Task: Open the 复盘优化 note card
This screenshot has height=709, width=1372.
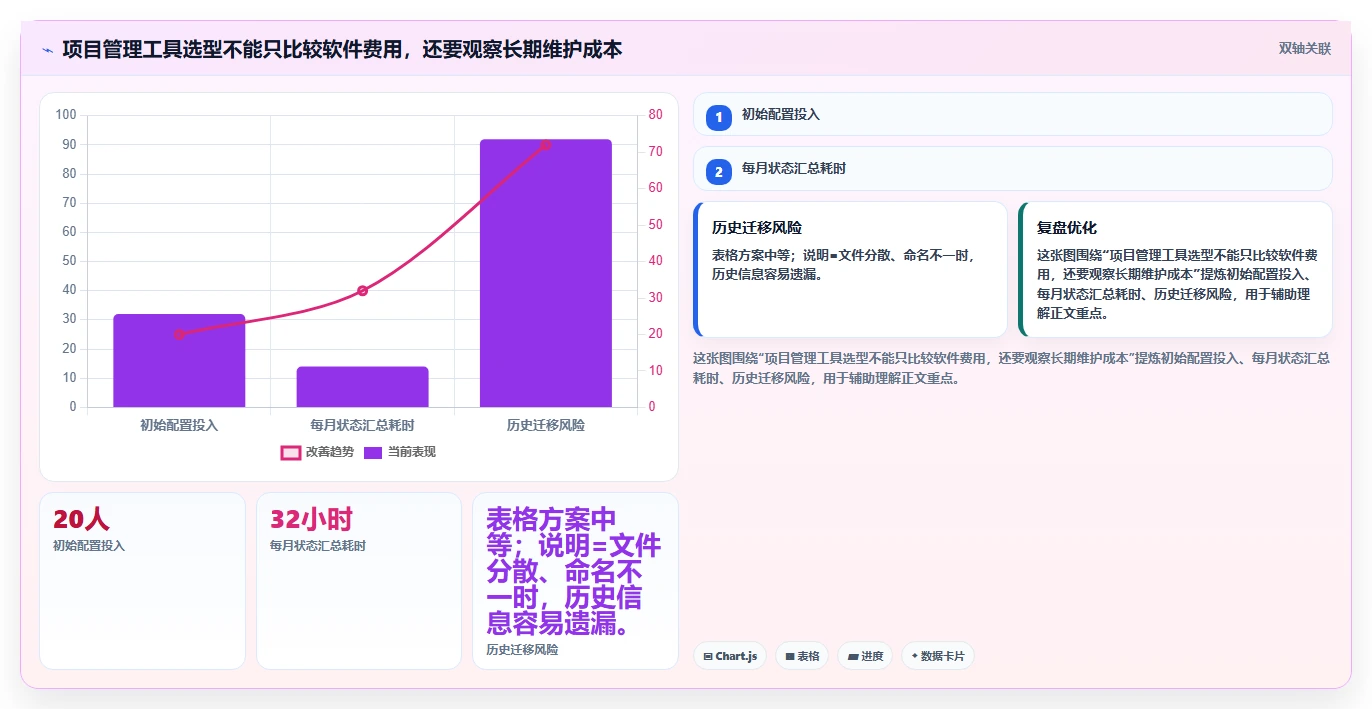Action: pyautogui.click(x=1175, y=269)
